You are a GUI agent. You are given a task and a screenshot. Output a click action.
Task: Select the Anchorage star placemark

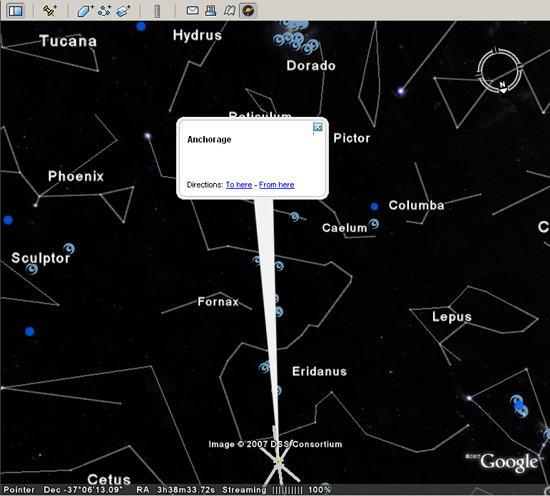(279, 460)
